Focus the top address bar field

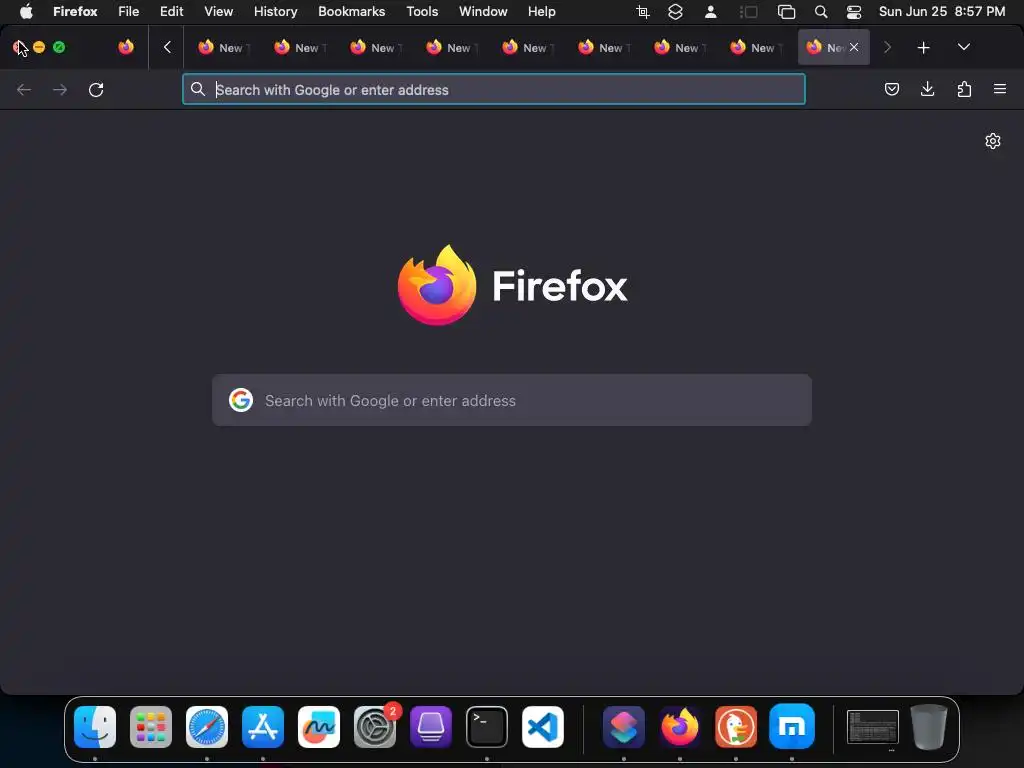[x=494, y=89]
